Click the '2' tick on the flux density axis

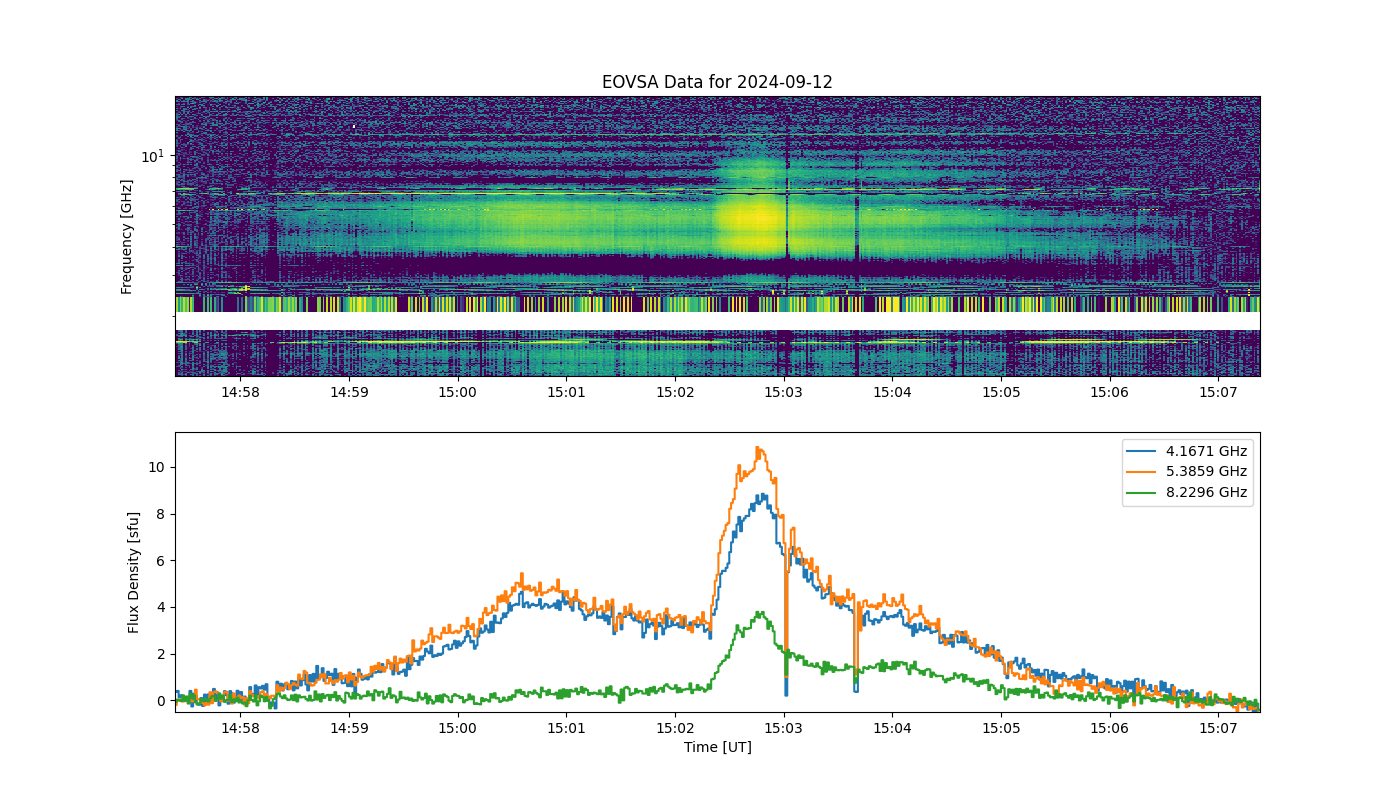tap(162, 654)
